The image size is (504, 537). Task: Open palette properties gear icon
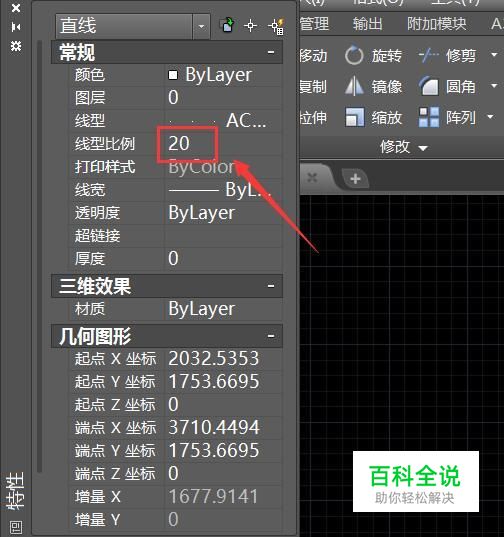pyautogui.click(x=16, y=46)
